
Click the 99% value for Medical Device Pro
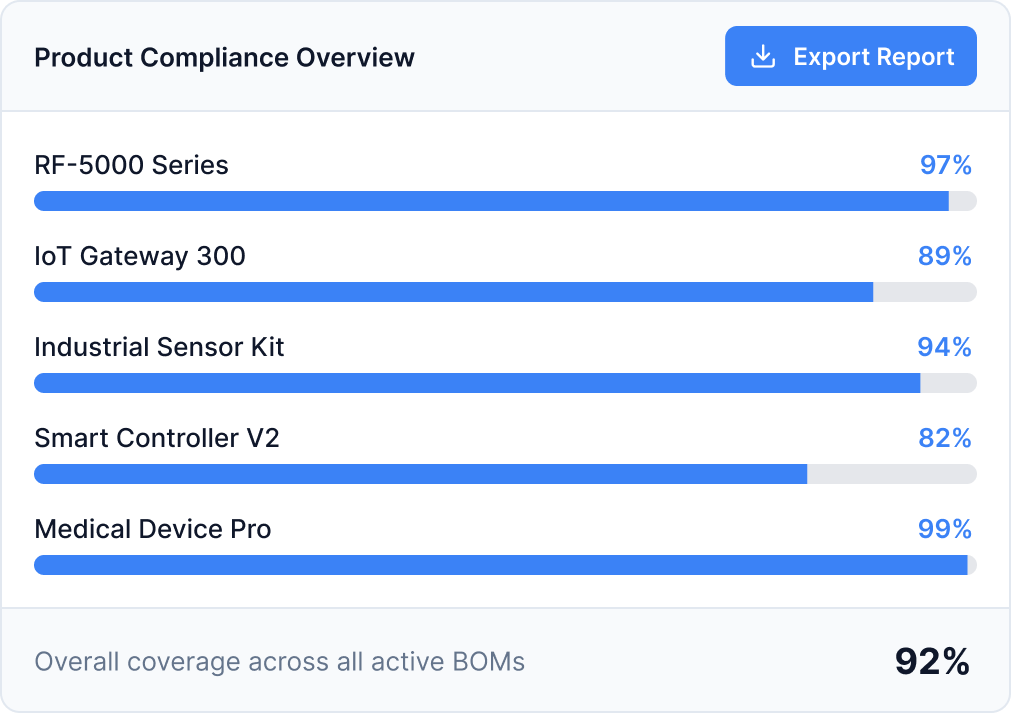pyautogui.click(x=946, y=529)
